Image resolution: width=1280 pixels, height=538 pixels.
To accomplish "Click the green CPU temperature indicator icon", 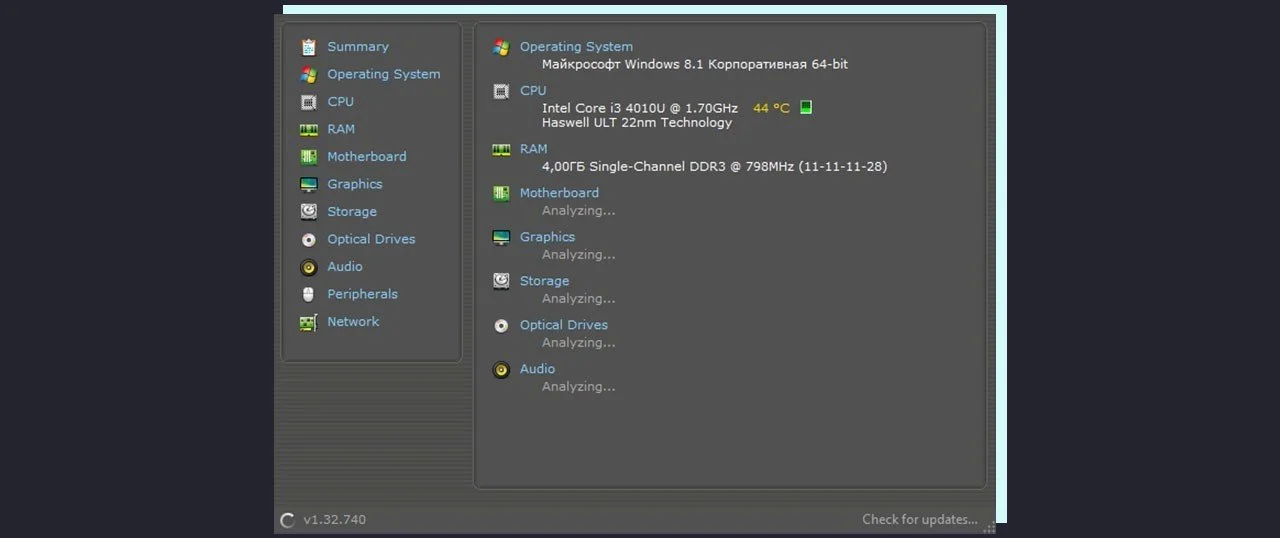I will coord(806,107).
